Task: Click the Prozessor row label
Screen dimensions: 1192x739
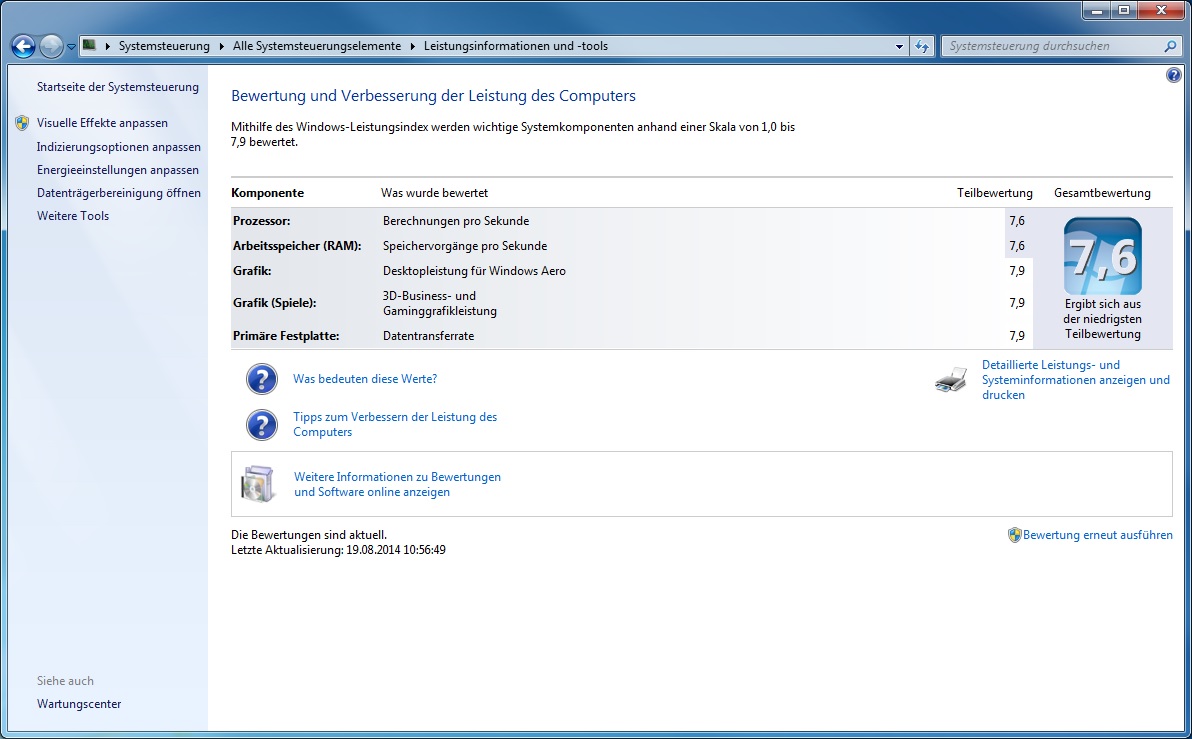Action: tap(262, 220)
